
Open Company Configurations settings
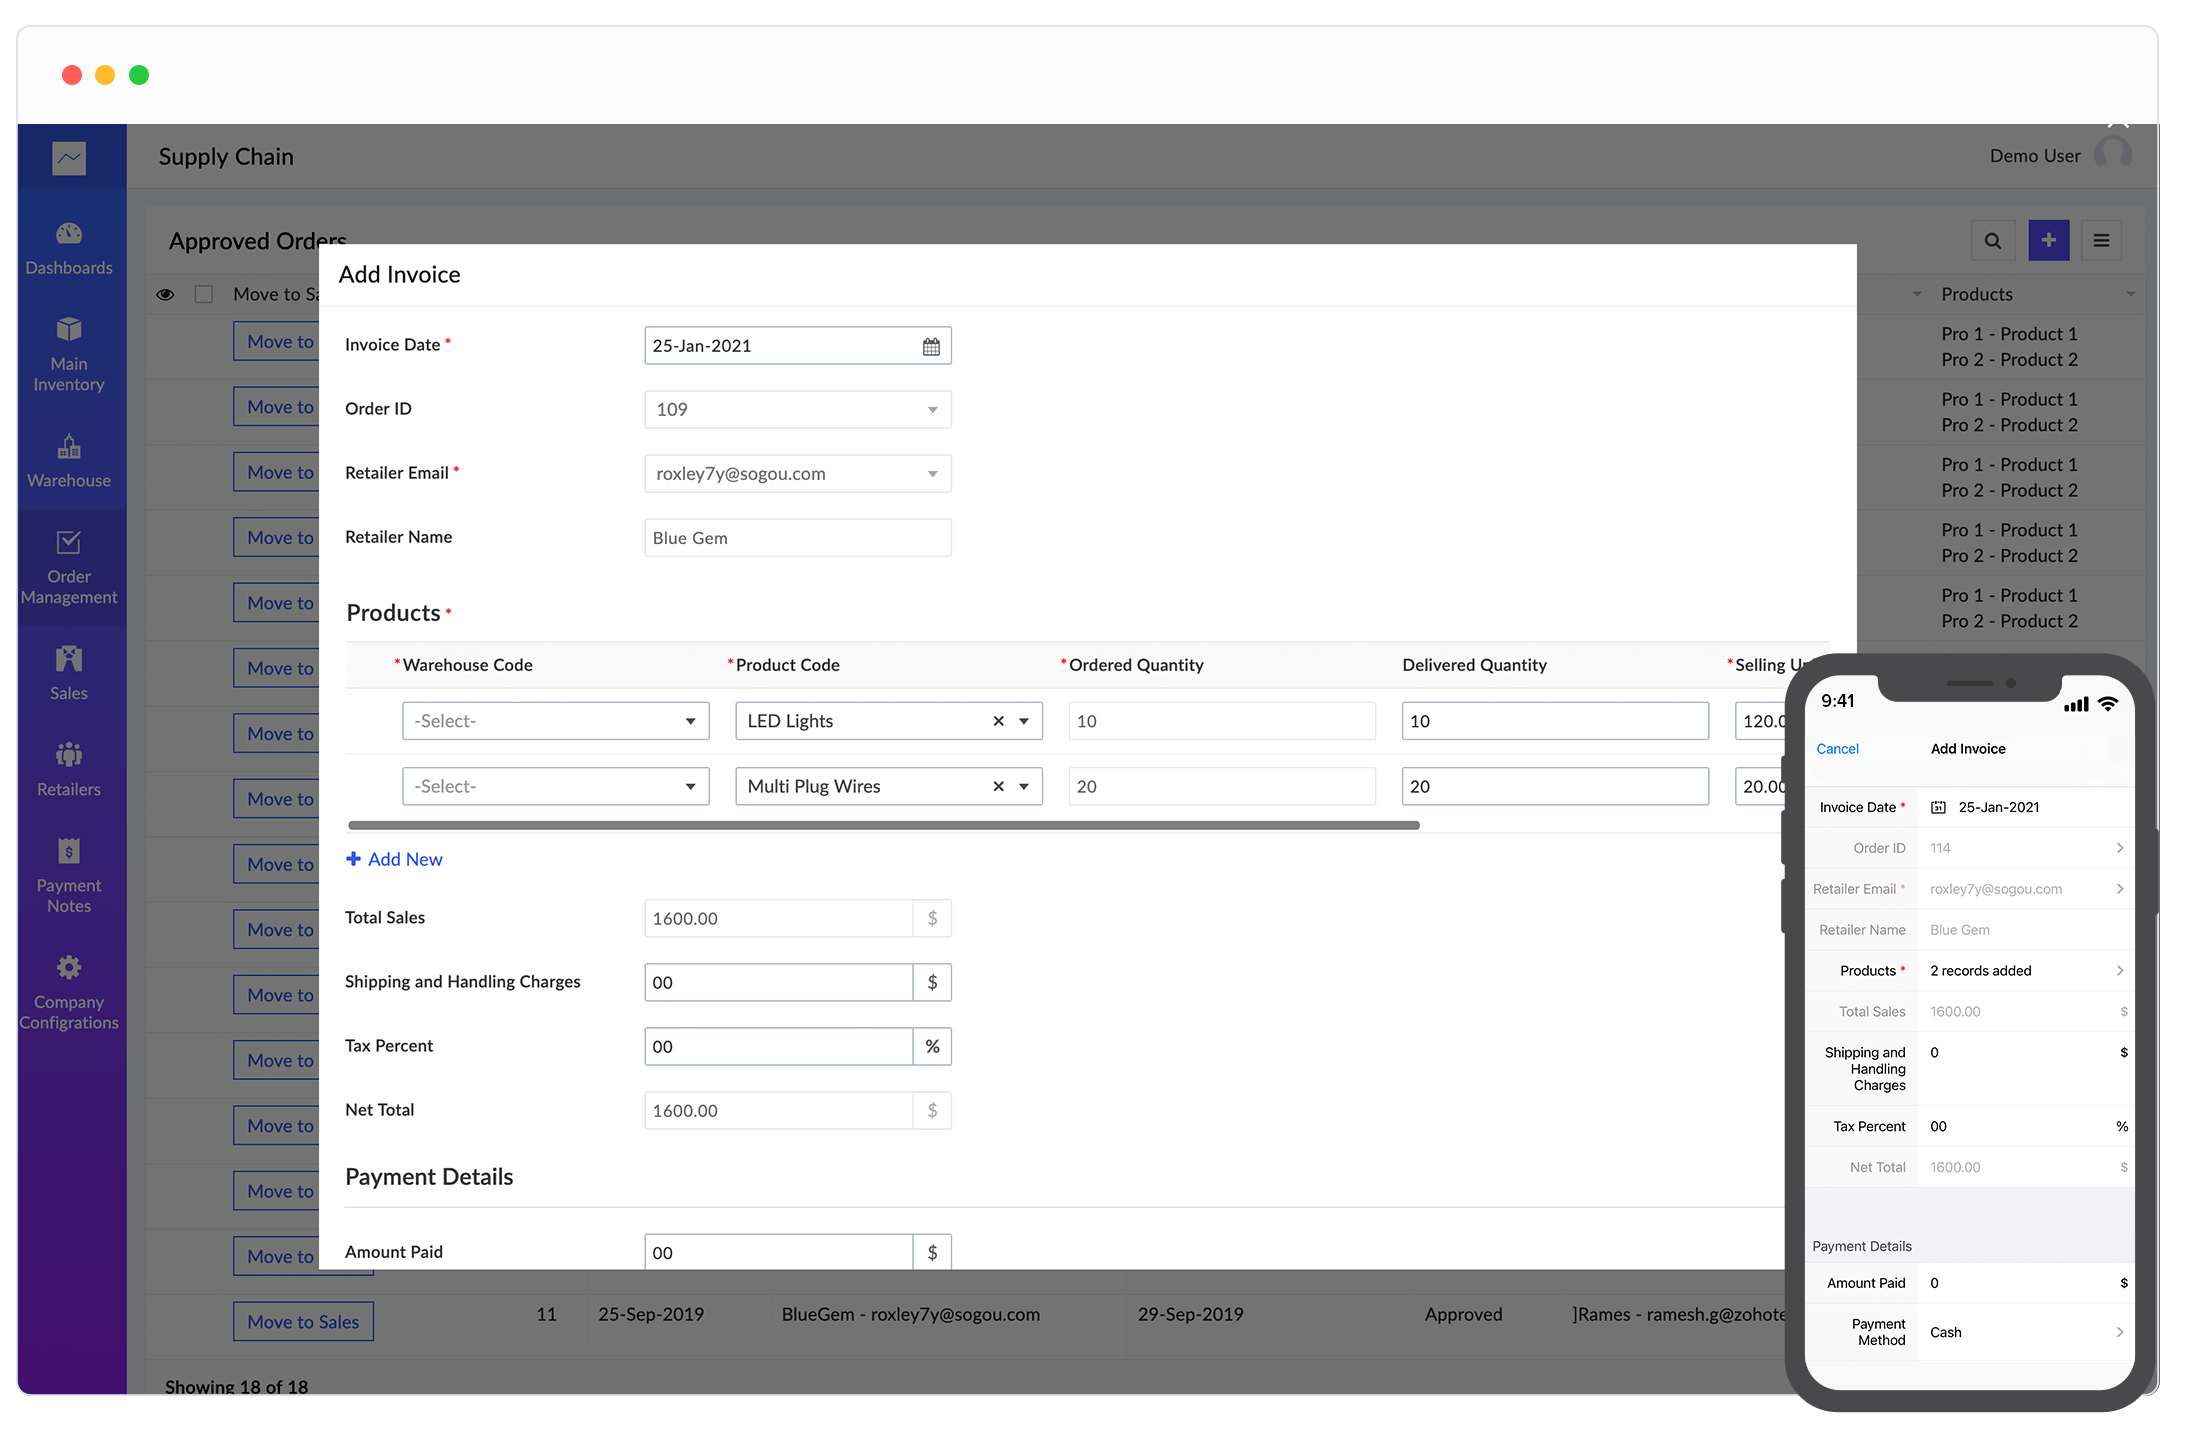point(69,993)
